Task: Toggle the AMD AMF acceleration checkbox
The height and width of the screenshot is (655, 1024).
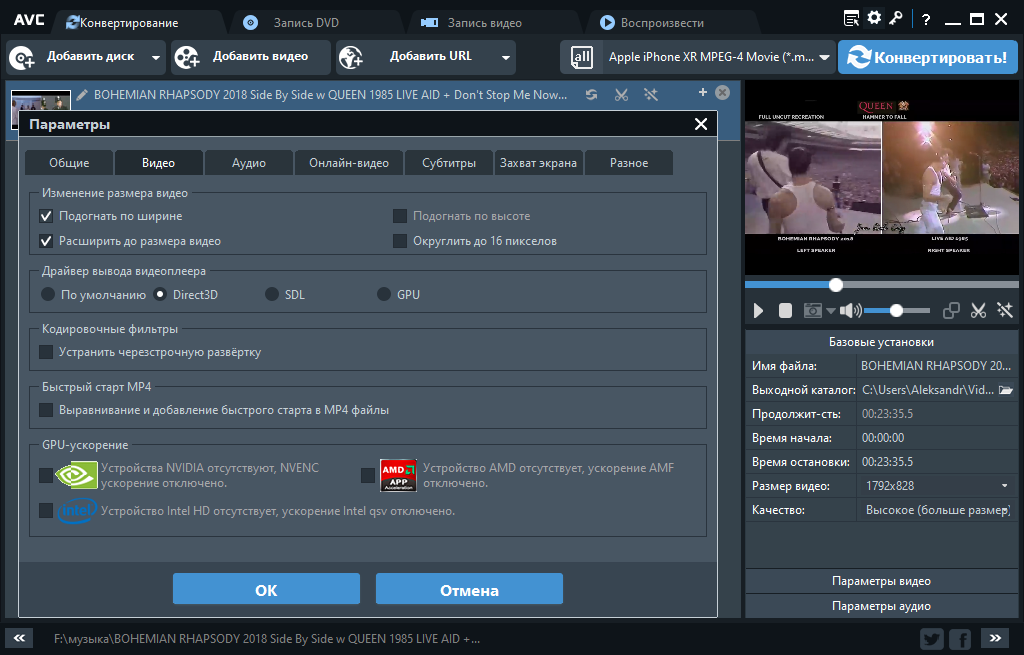Action: pyautogui.click(x=368, y=475)
